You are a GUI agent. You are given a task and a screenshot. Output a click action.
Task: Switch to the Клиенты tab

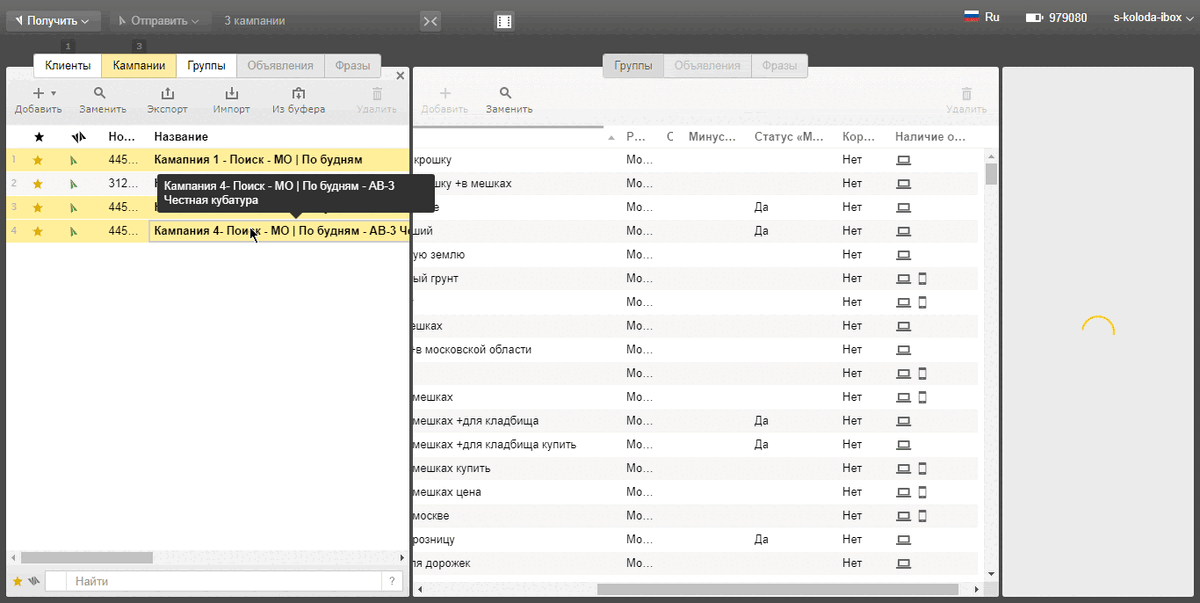[68, 66]
